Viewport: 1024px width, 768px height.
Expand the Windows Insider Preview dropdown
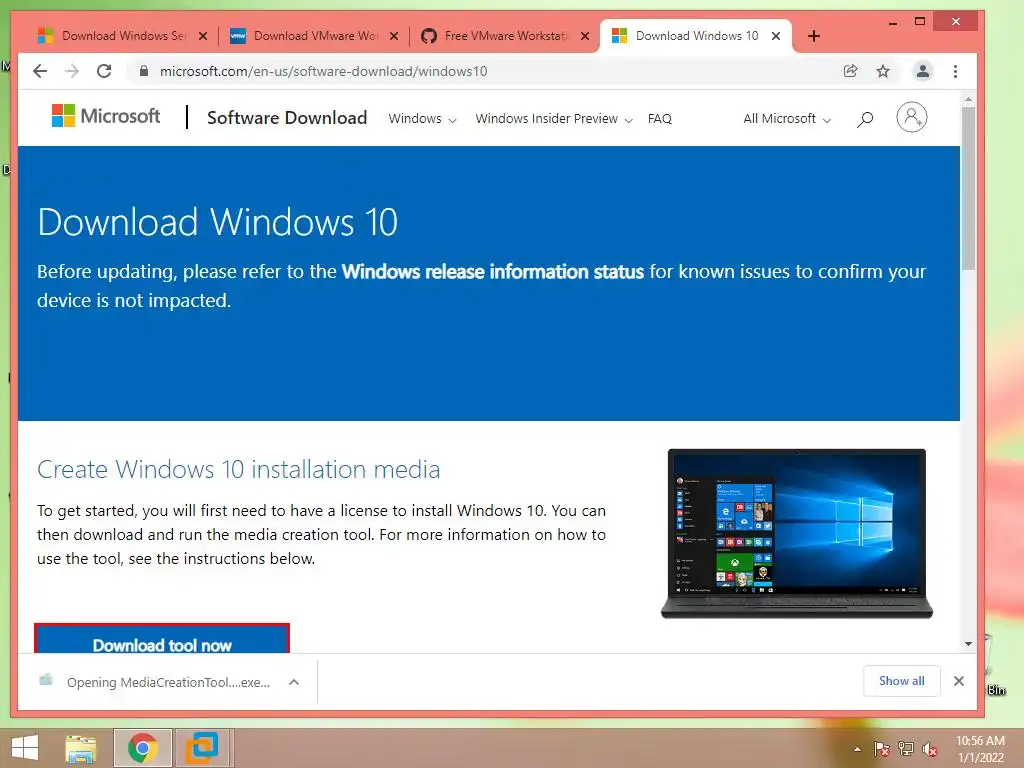pos(554,119)
